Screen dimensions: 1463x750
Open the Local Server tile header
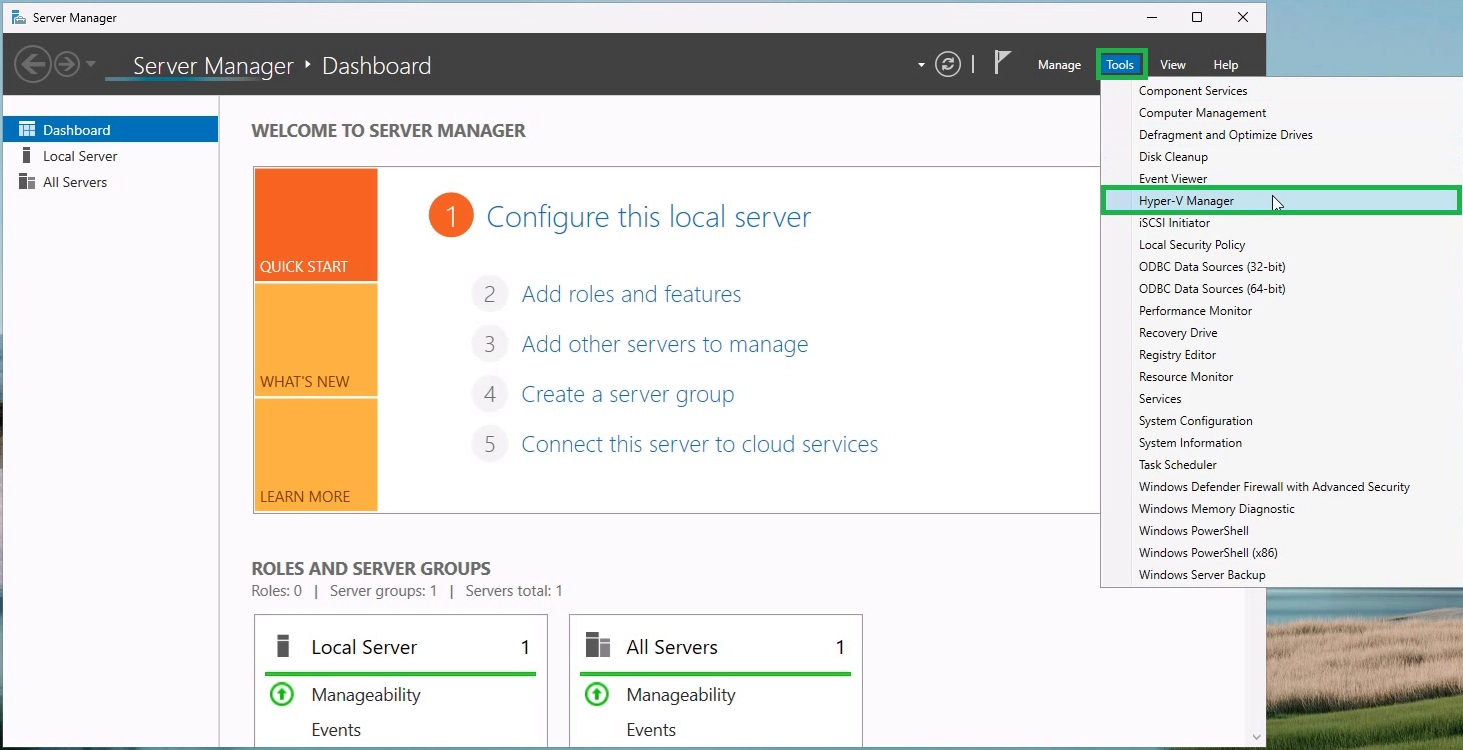click(x=364, y=647)
